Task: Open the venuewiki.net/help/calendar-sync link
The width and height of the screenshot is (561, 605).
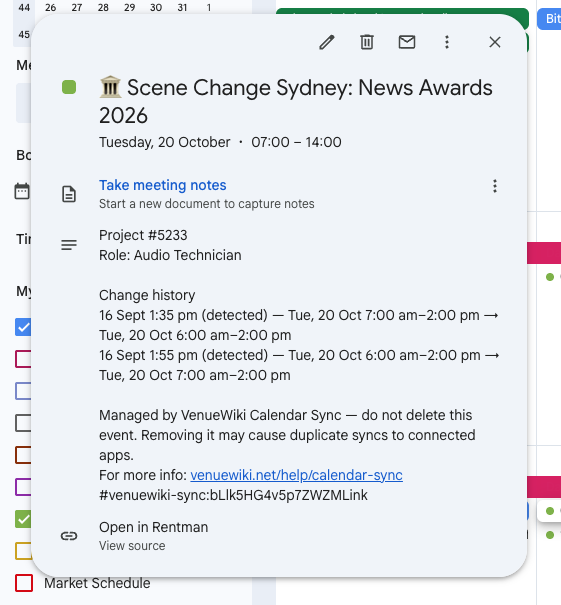Action: pos(296,475)
